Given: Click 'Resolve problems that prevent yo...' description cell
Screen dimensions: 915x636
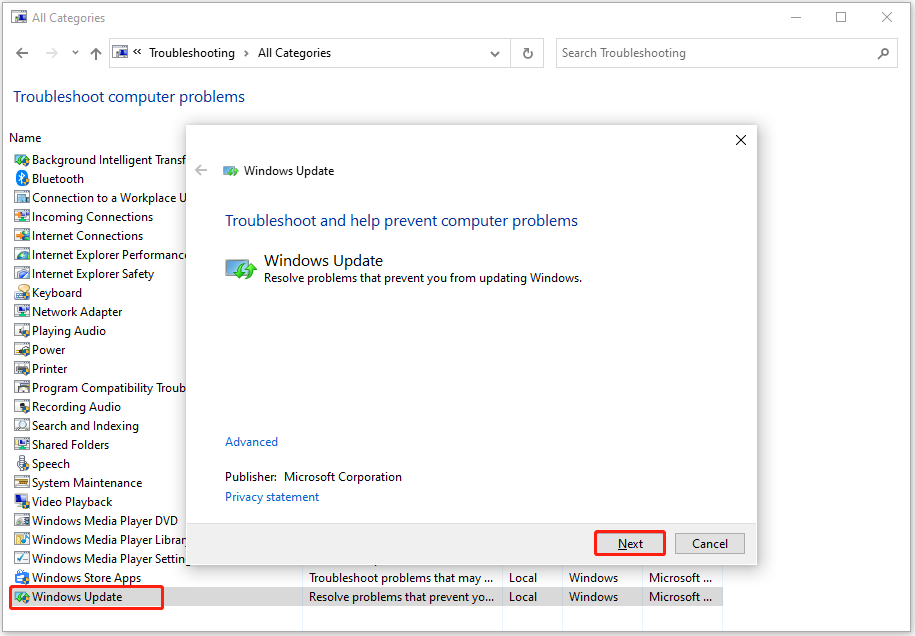Looking at the screenshot, I should point(401,597).
